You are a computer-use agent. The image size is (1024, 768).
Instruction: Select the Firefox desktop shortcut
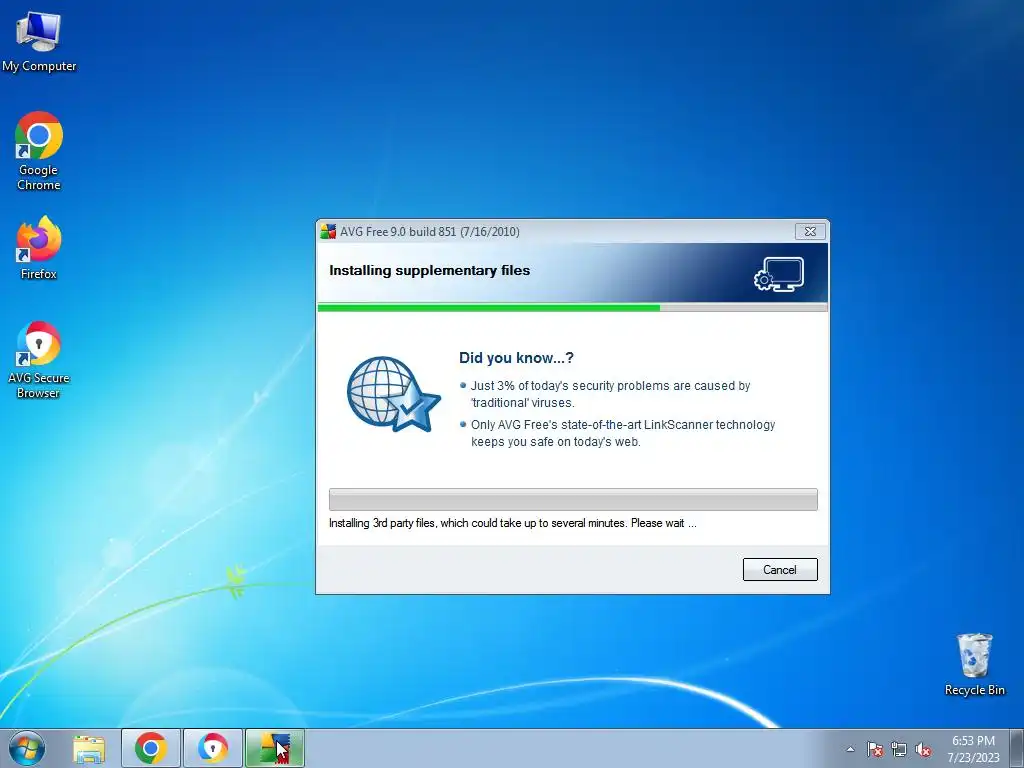[x=39, y=248]
